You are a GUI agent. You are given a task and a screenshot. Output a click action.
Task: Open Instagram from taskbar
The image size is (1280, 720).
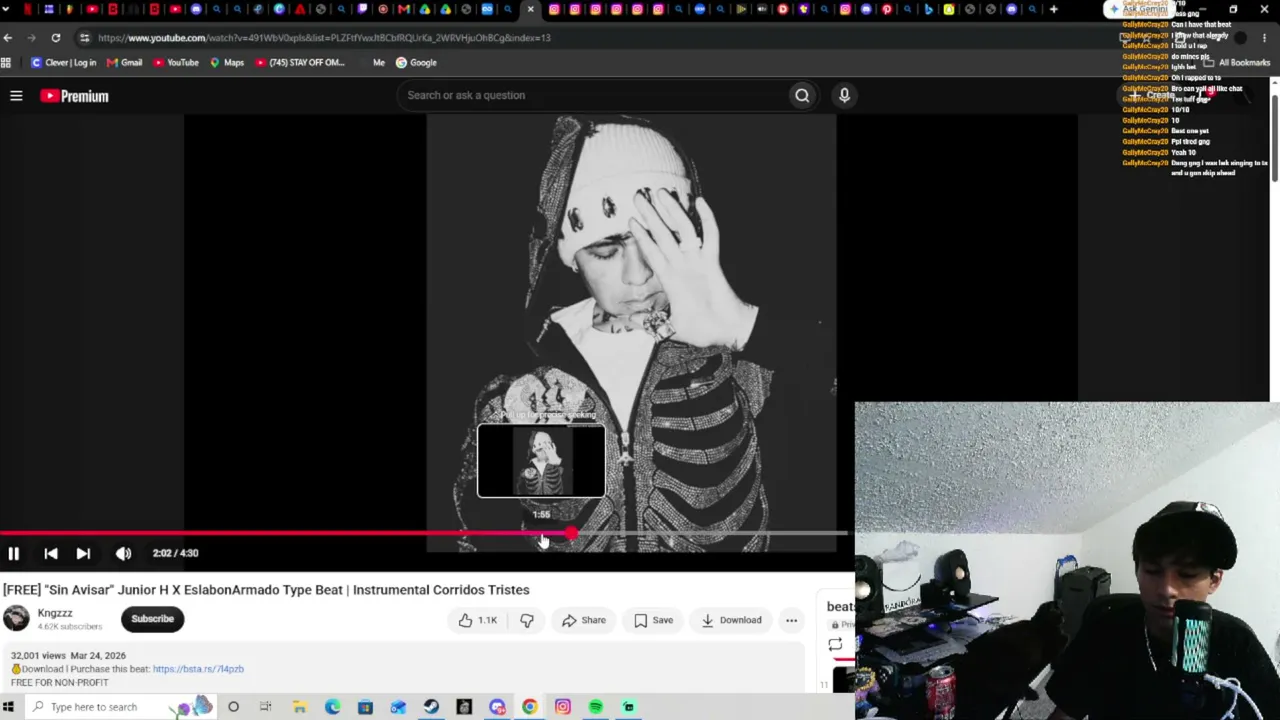coord(563,707)
